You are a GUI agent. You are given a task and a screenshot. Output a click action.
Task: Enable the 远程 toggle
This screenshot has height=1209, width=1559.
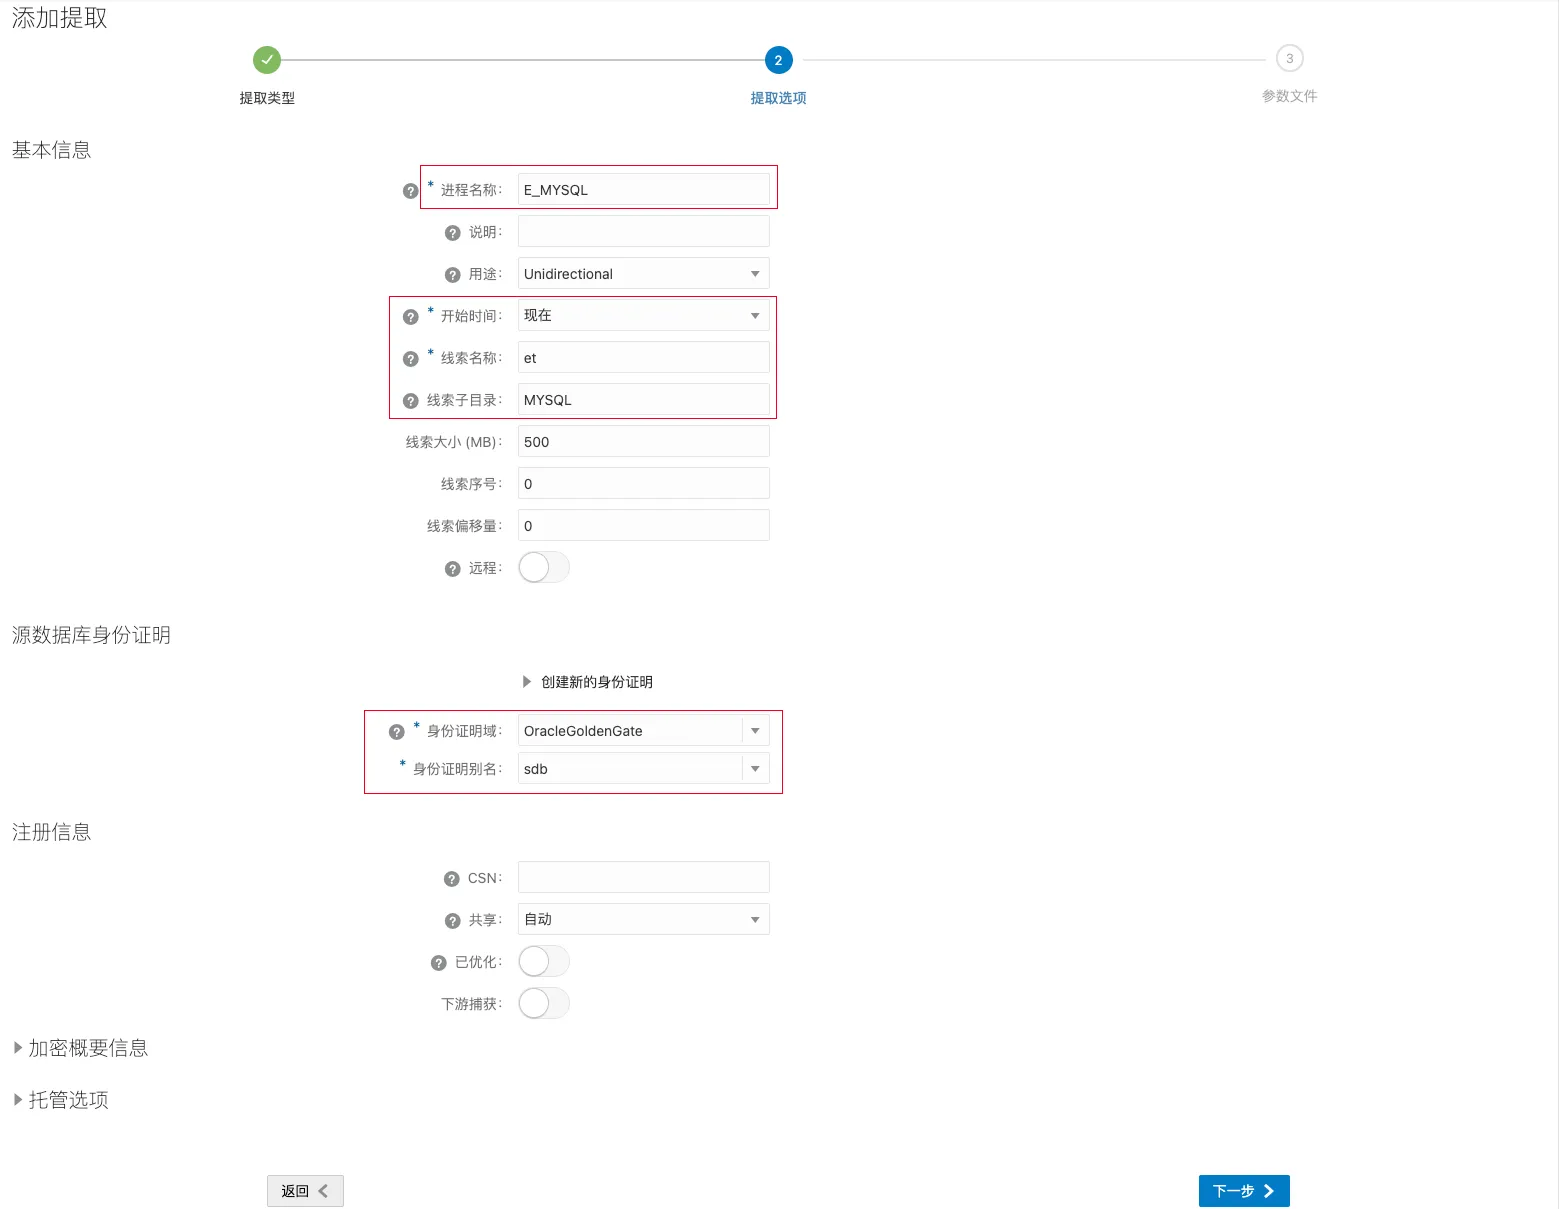(x=543, y=567)
